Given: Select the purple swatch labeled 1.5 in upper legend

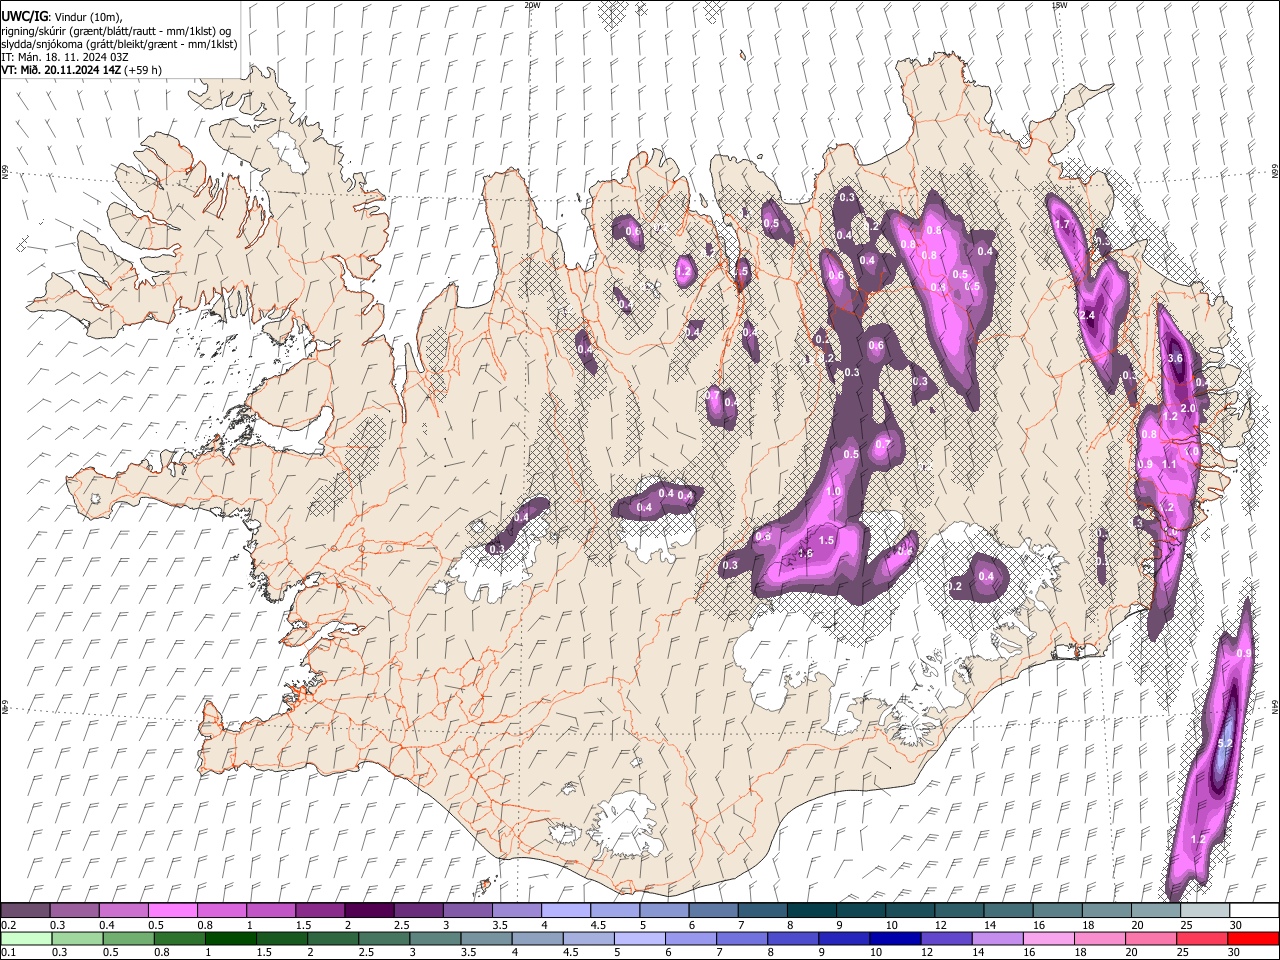Looking at the screenshot, I should [x=320, y=911].
